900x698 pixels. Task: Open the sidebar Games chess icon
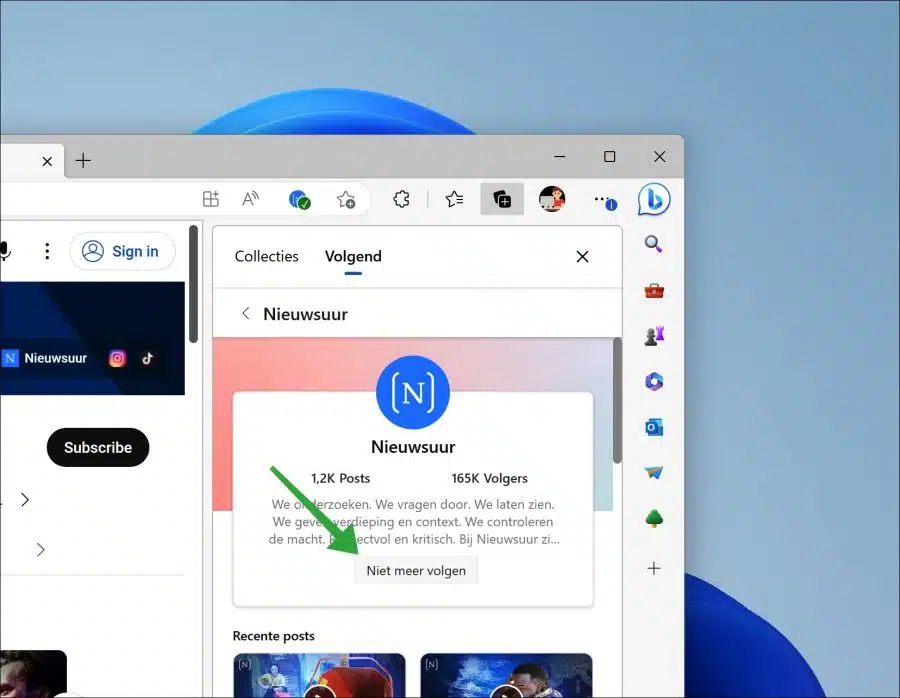point(654,336)
